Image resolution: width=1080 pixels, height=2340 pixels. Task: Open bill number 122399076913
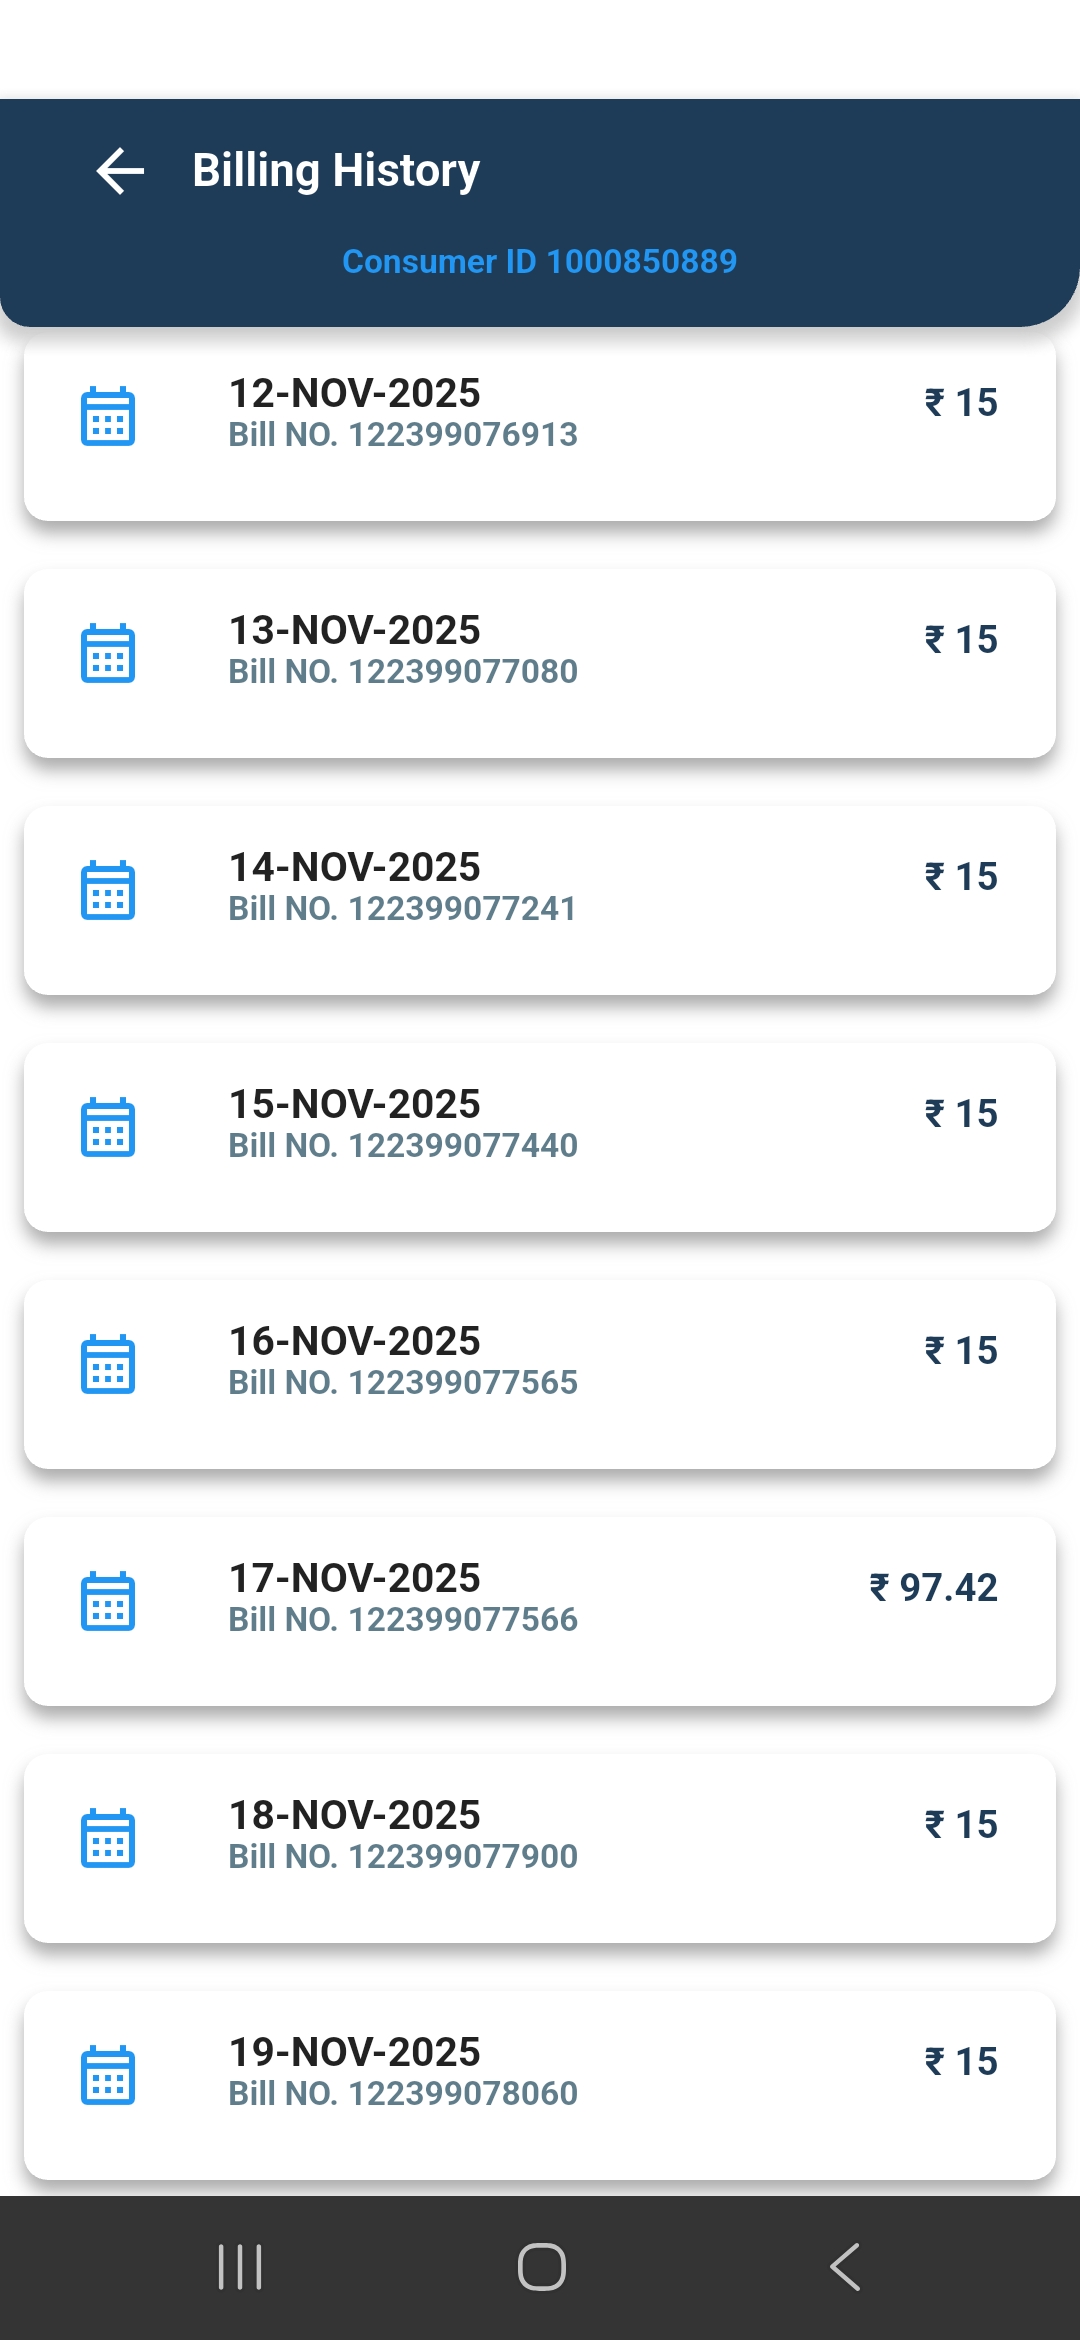(x=403, y=435)
